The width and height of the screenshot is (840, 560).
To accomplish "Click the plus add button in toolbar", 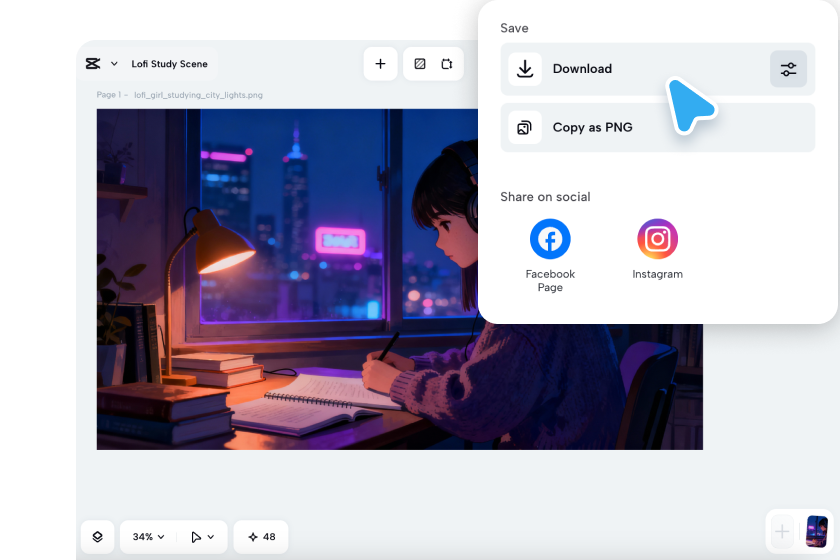I will pyautogui.click(x=380, y=64).
